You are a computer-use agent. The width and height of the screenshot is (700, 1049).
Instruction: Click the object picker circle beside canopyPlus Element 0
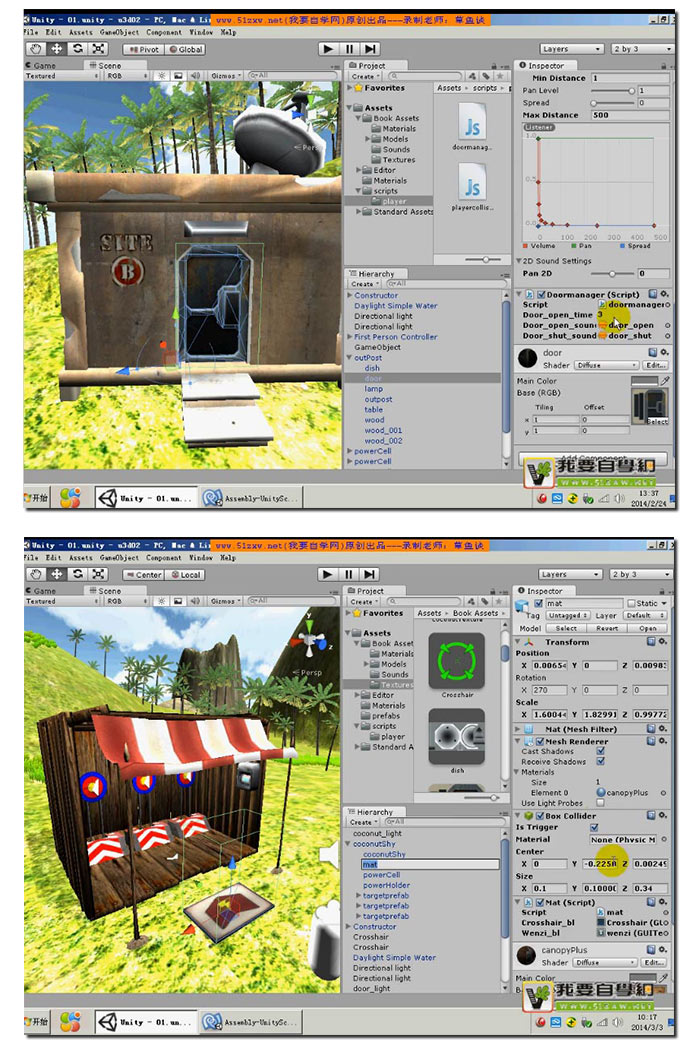[663, 793]
